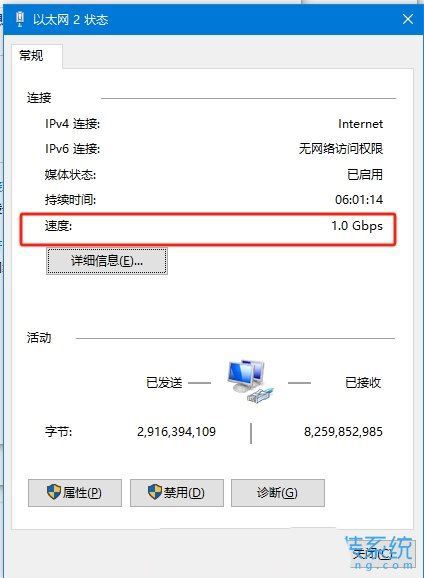Close the 以太网 2 状态 dialog with X
Viewport: 424px width, 578px height.
pos(407,19)
